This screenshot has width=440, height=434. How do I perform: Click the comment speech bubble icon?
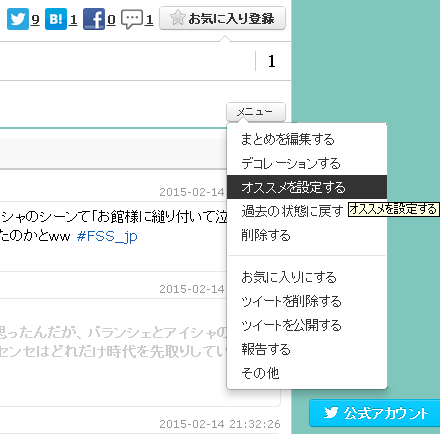(132, 20)
